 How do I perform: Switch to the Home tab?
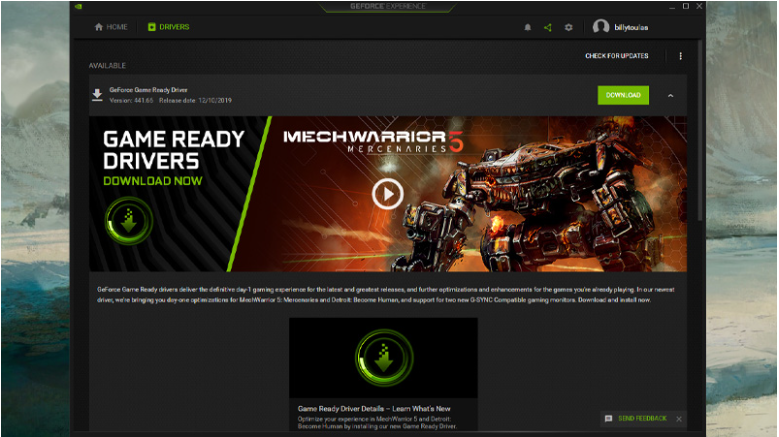click(112, 27)
